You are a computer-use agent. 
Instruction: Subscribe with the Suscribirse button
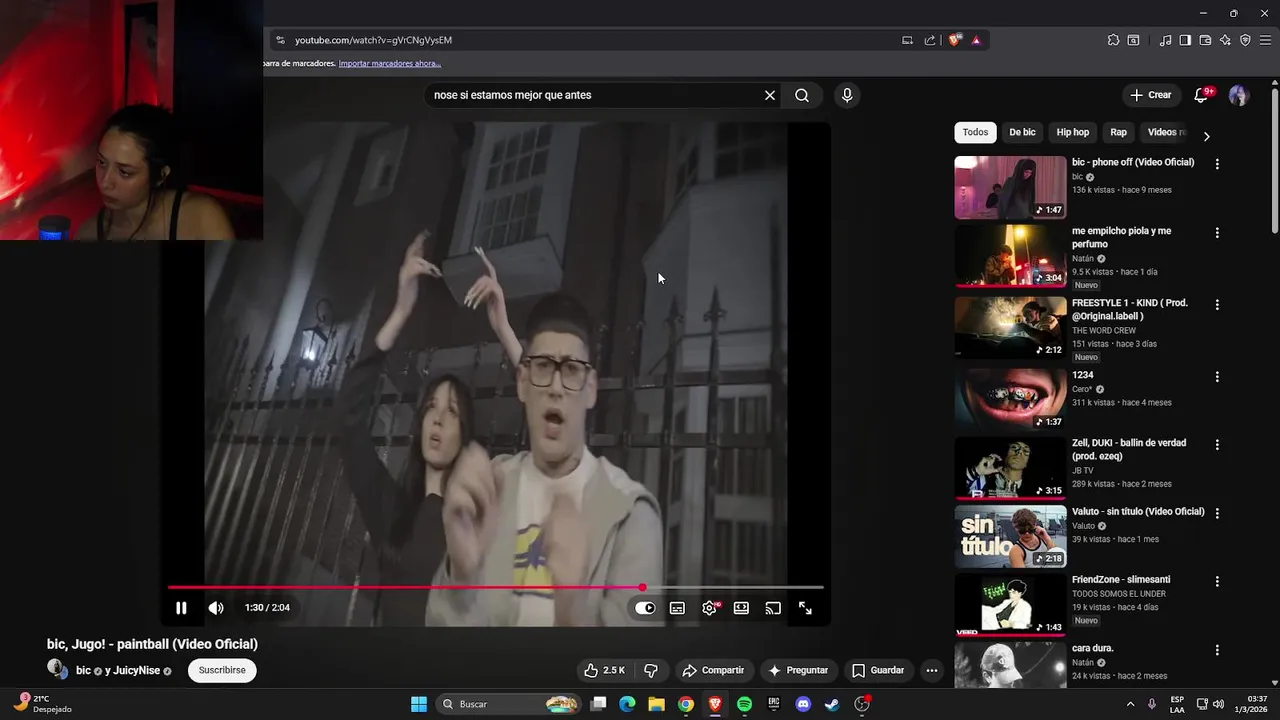click(222, 670)
